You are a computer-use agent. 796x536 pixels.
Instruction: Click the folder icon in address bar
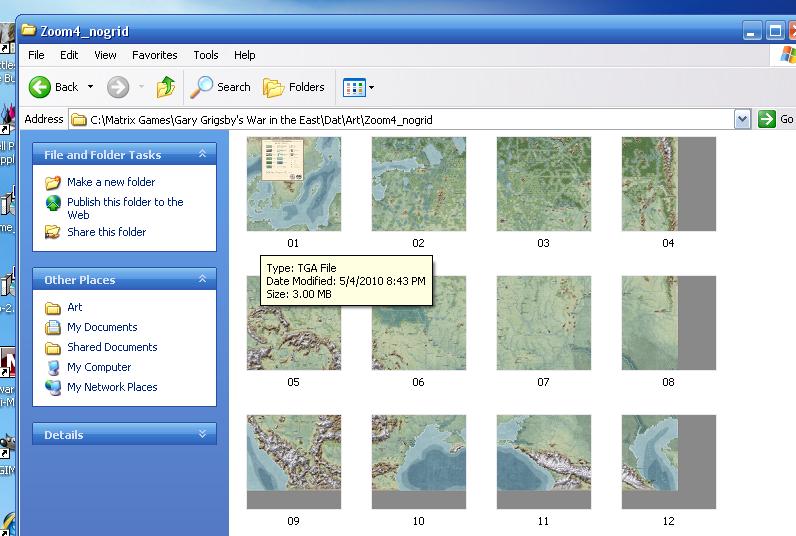[x=79, y=120]
